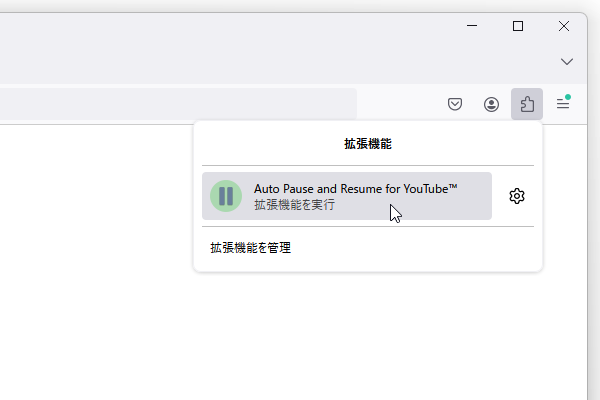600x400 pixels.
Task: Maximize the Firefox window
Action: point(518,26)
